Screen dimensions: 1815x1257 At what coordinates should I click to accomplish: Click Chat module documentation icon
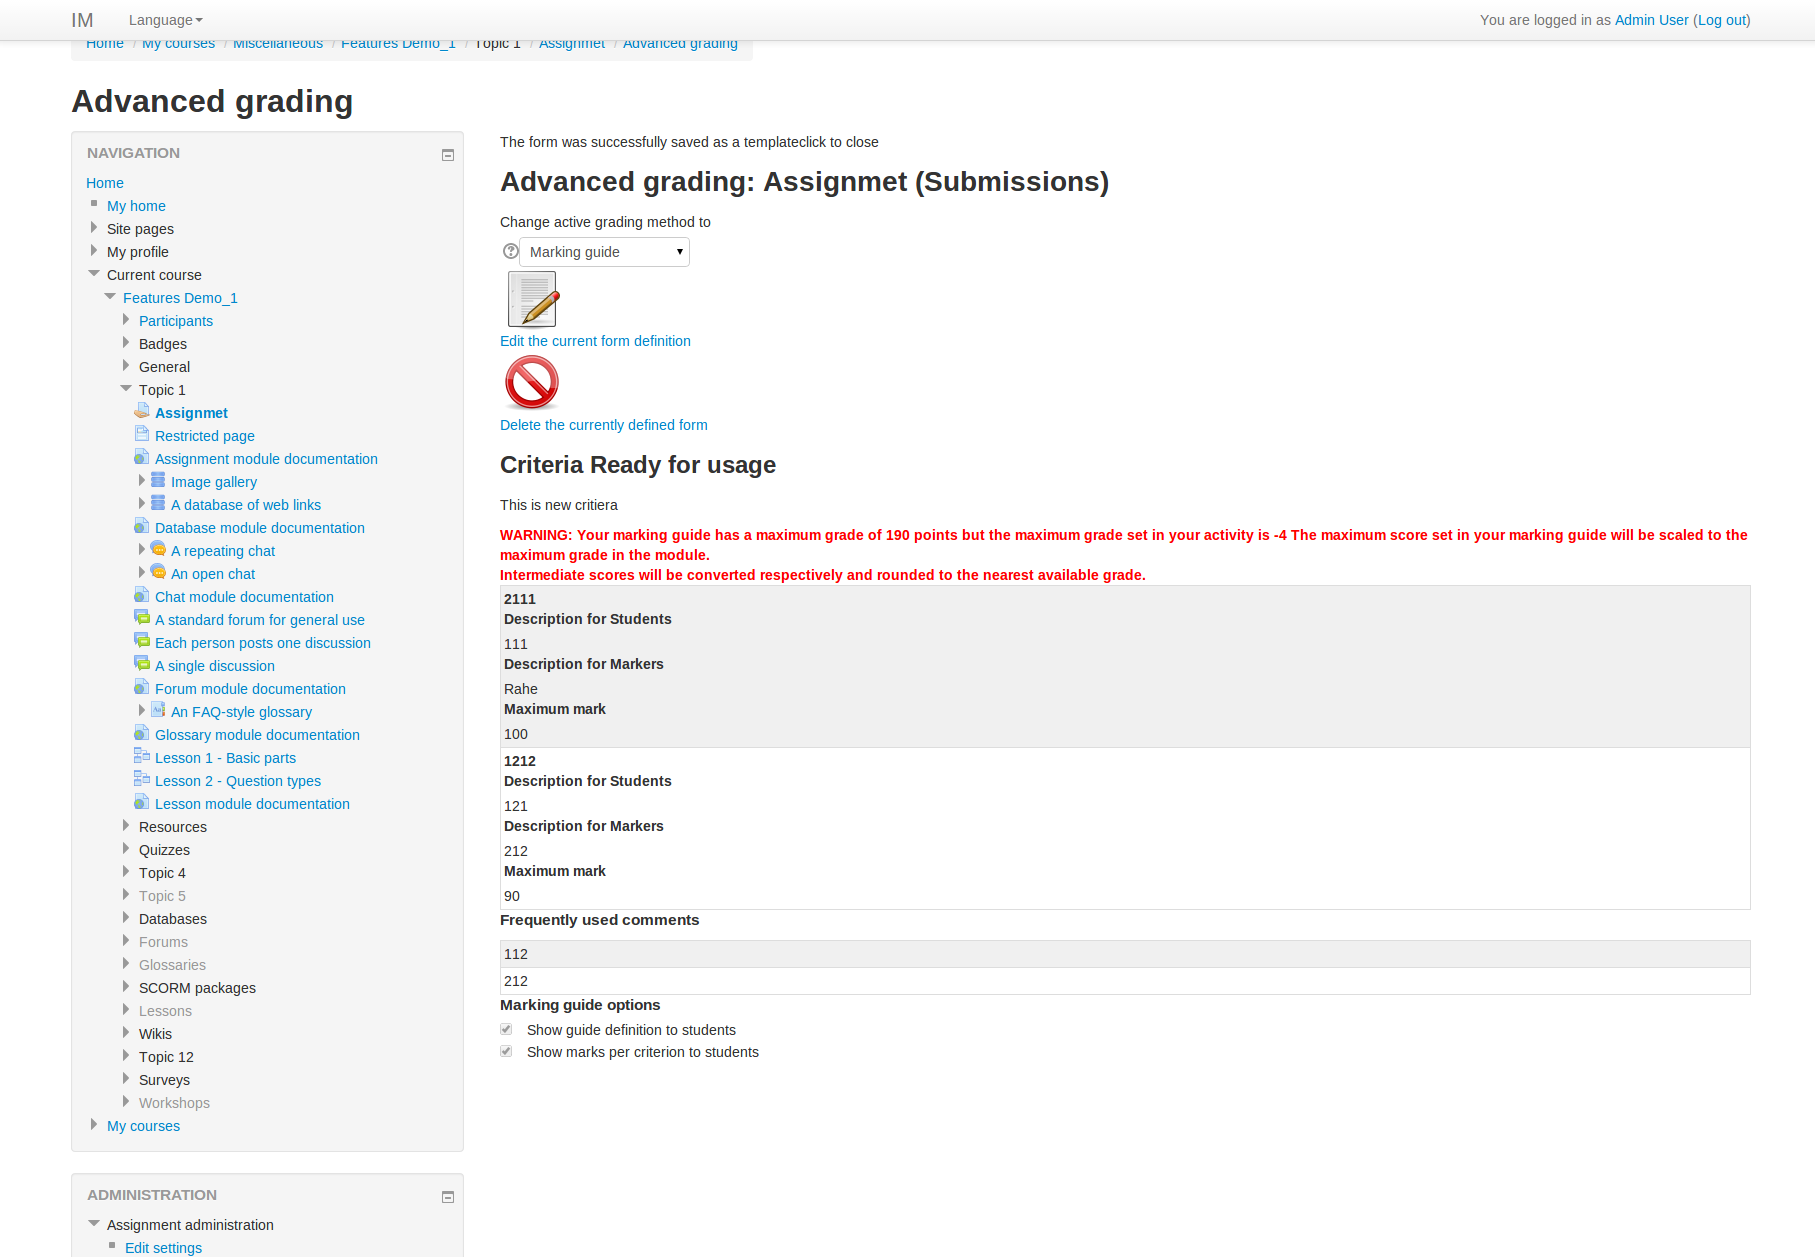pyautogui.click(x=142, y=595)
